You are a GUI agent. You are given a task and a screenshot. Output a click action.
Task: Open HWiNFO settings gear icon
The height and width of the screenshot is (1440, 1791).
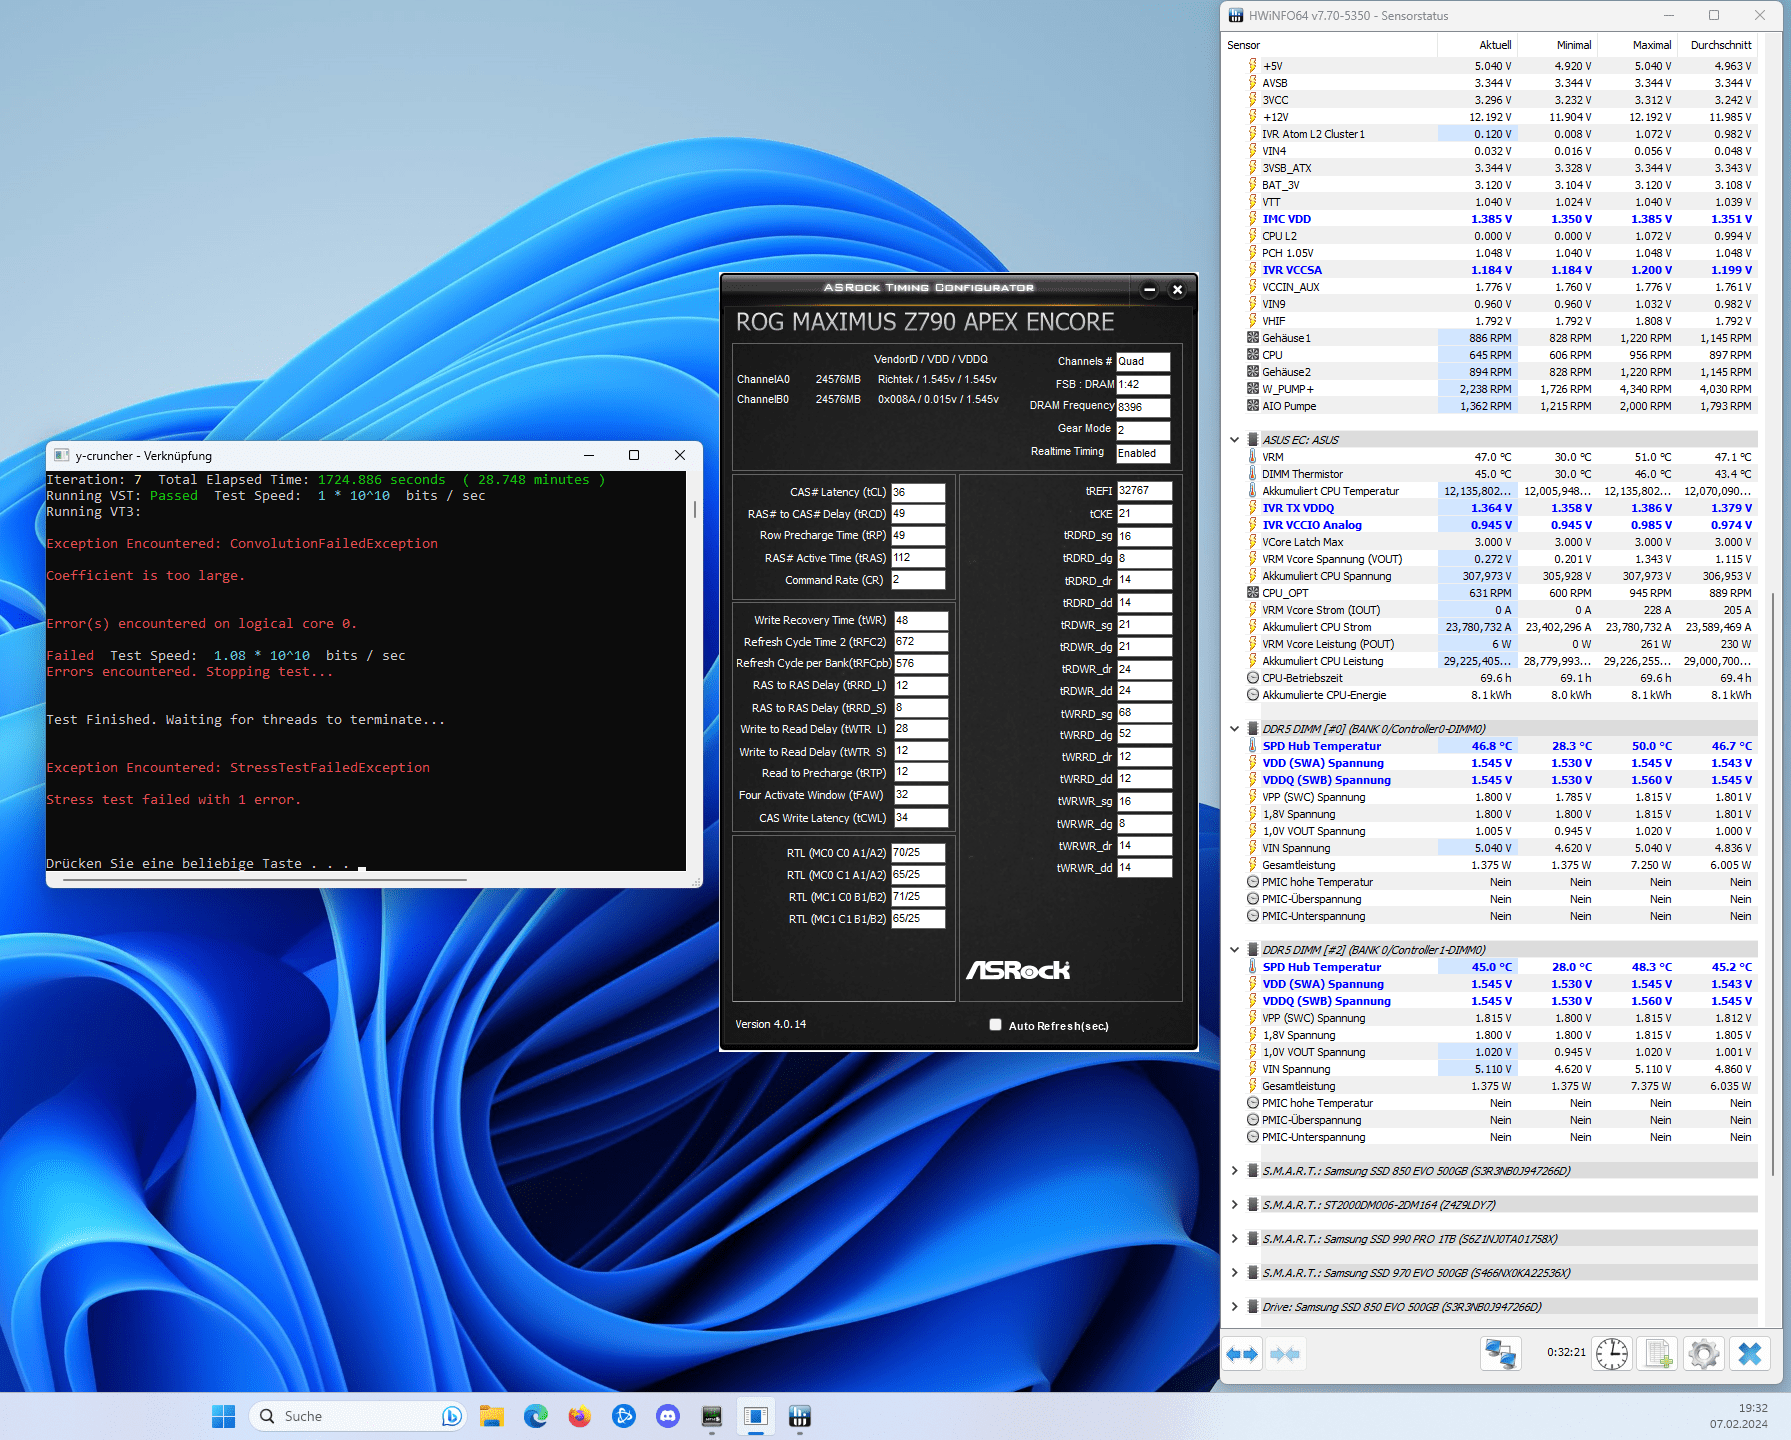click(1703, 1354)
